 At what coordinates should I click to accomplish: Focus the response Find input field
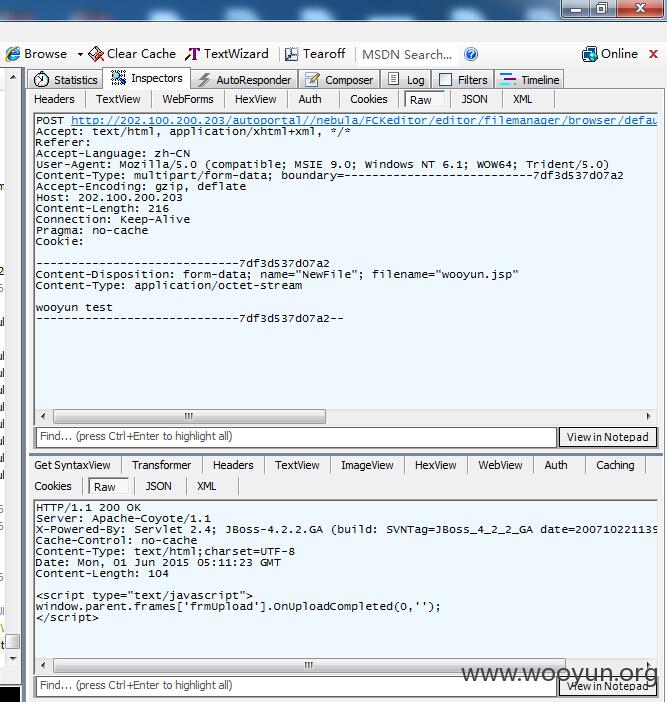[x=296, y=685]
